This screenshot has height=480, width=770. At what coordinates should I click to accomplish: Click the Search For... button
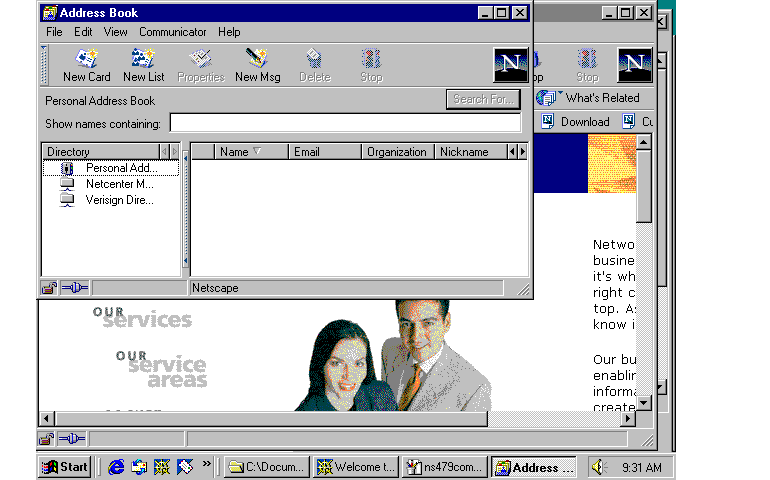tap(483, 99)
